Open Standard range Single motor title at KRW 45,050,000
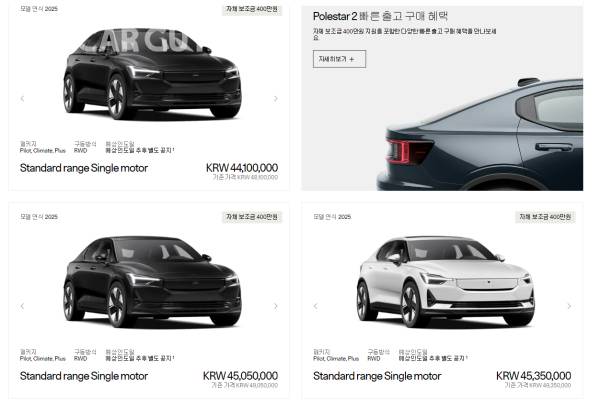This screenshot has width=600, height=406. (84, 376)
